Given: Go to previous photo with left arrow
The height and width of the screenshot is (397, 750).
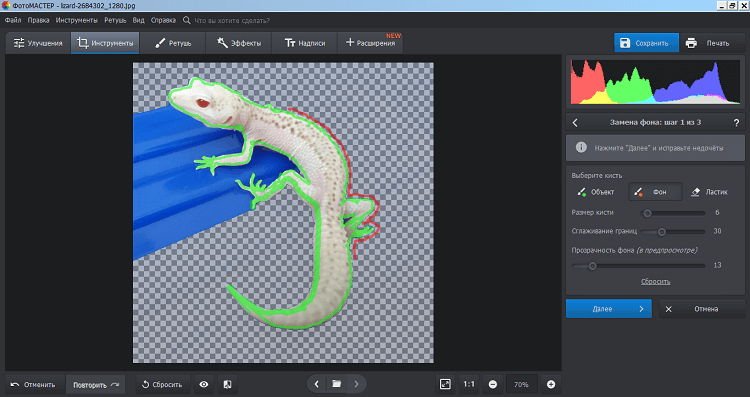Looking at the screenshot, I should pyautogui.click(x=316, y=384).
